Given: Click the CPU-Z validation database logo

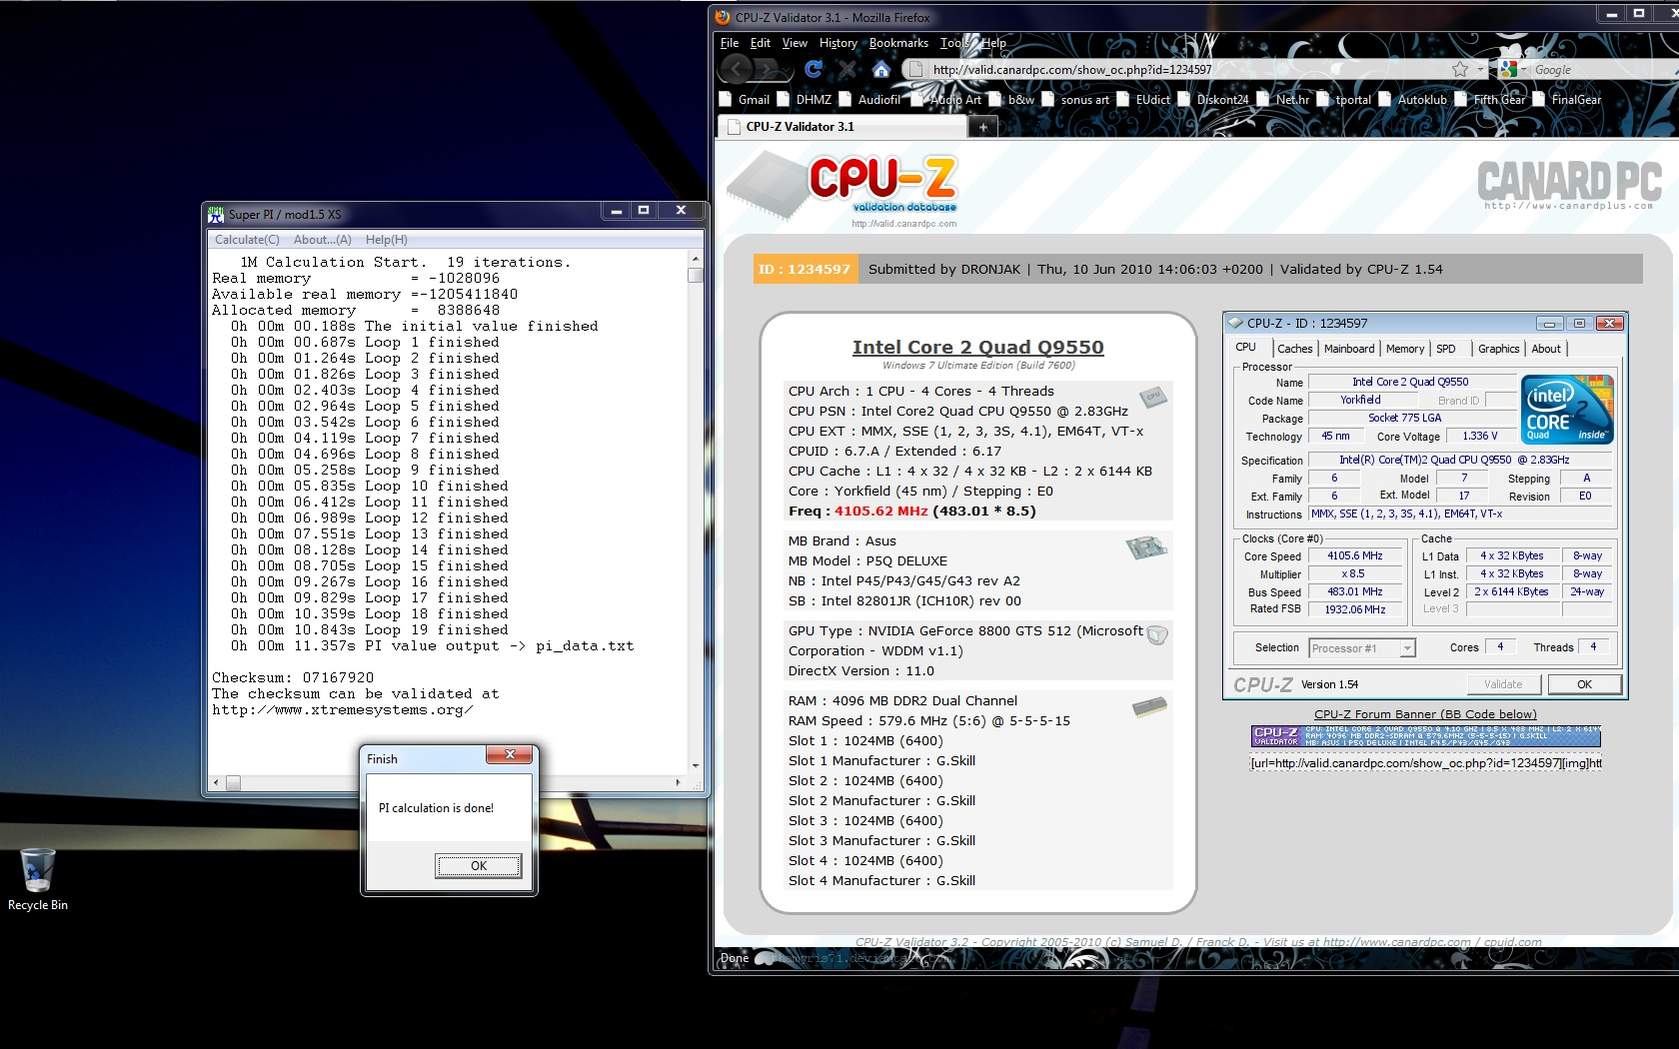Looking at the screenshot, I should 881,186.
